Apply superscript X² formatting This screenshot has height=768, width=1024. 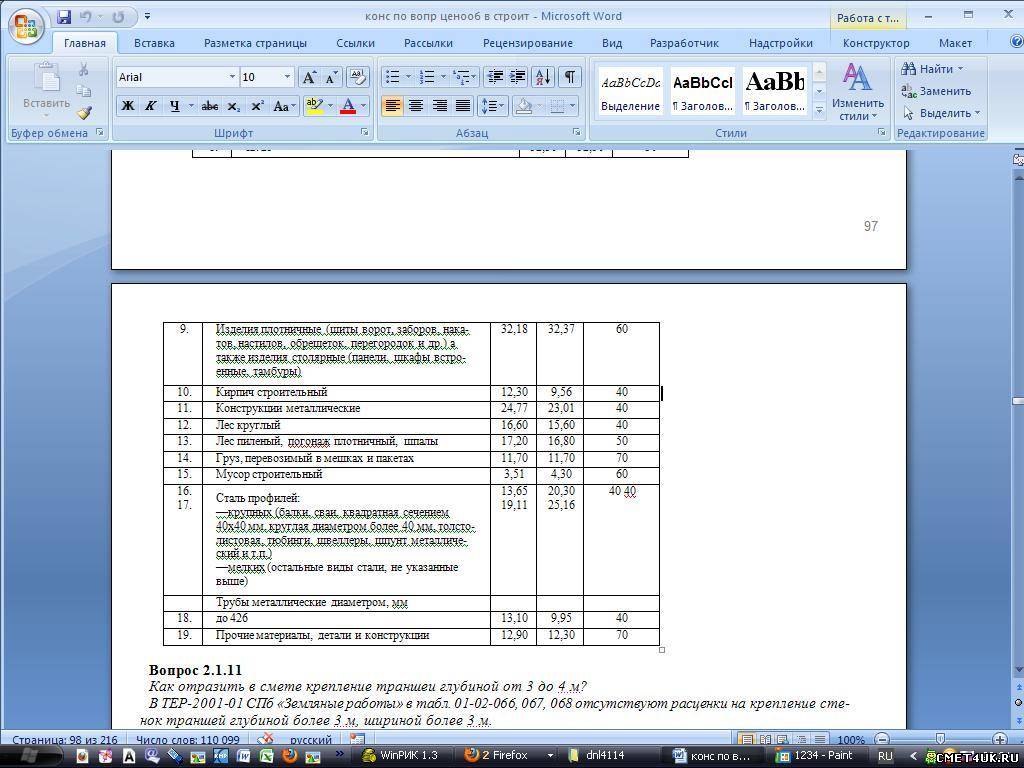coord(257,106)
